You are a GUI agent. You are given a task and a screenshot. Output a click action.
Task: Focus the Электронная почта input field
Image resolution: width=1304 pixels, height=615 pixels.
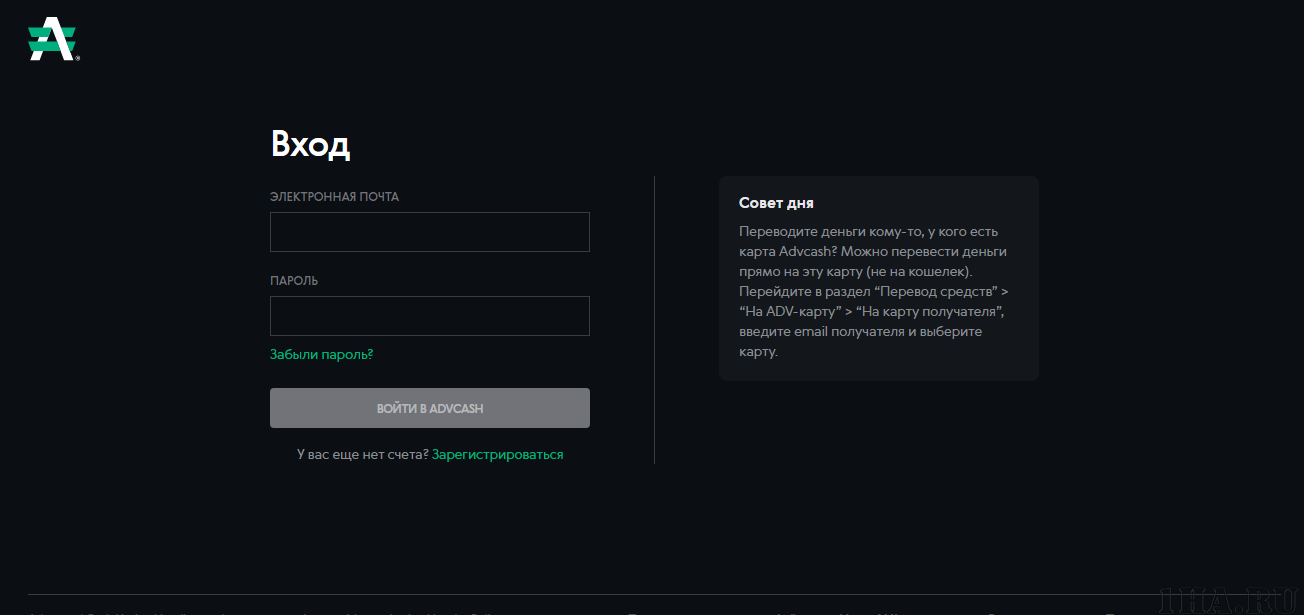pos(429,232)
